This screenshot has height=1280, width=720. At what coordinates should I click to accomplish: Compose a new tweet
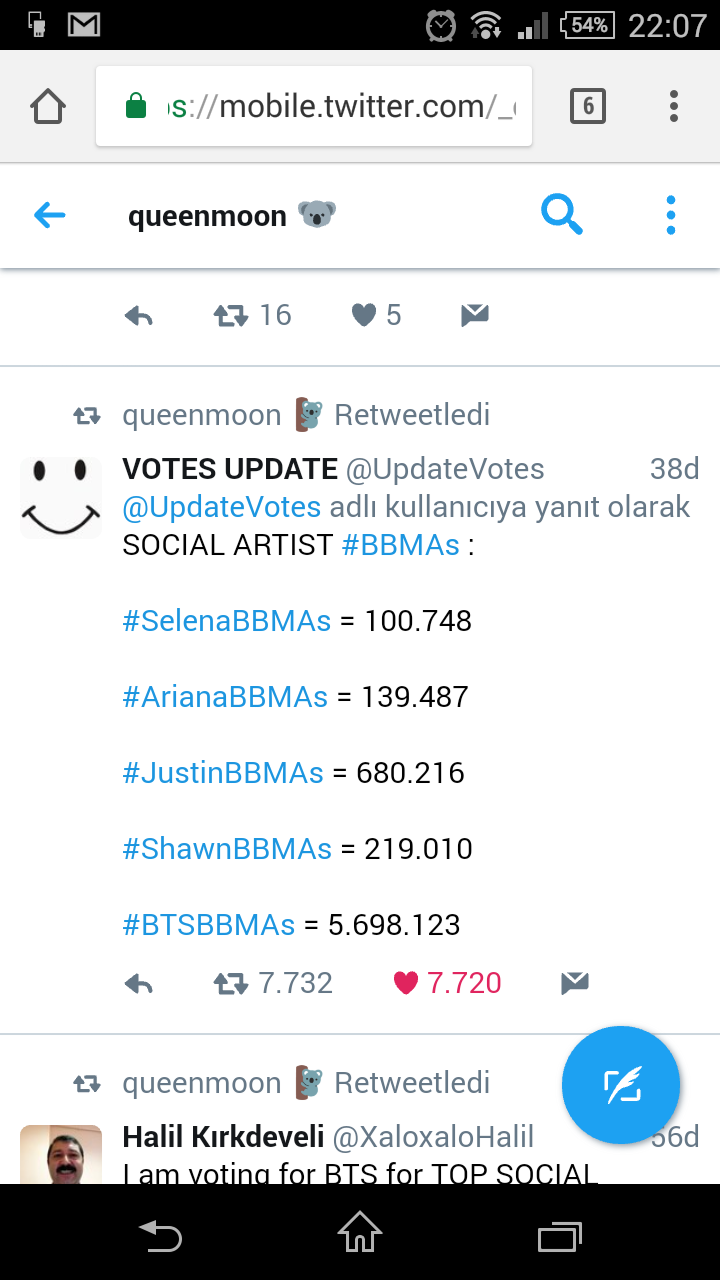click(621, 1085)
